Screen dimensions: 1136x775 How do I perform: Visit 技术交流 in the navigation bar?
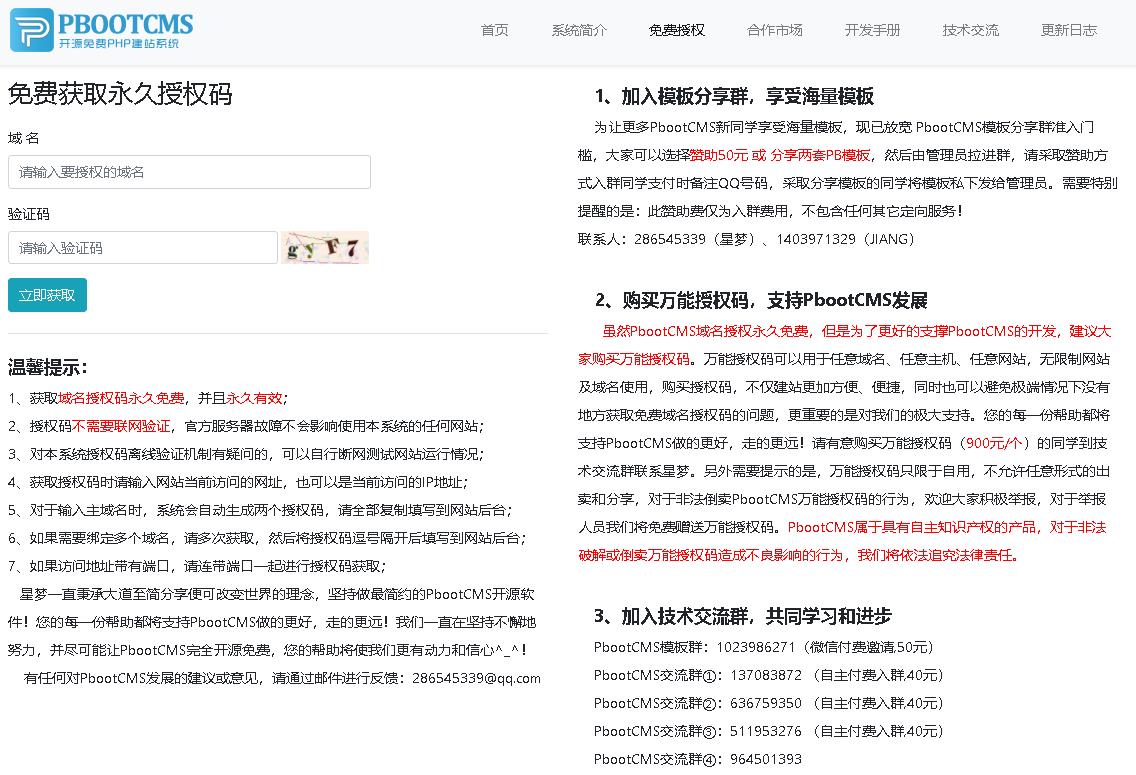tap(970, 30)
